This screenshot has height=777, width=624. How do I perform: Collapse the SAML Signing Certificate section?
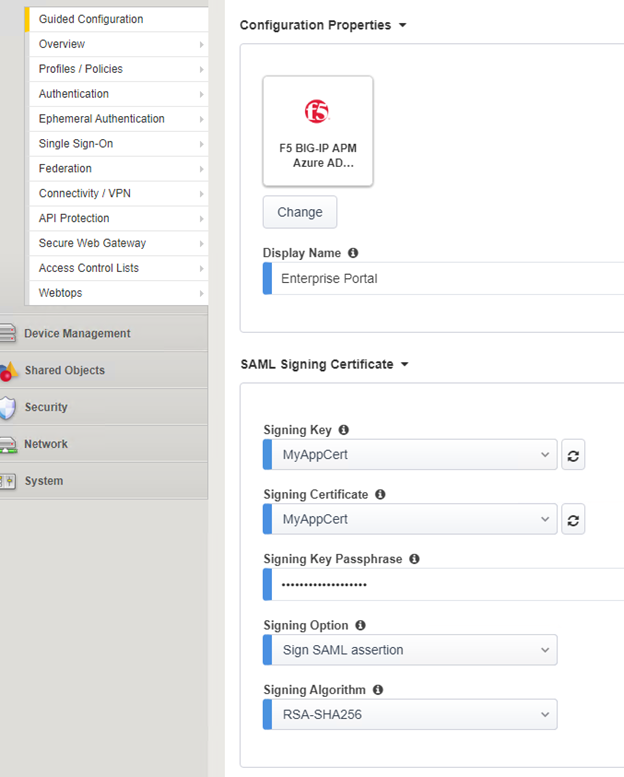(x=404, y=365)
